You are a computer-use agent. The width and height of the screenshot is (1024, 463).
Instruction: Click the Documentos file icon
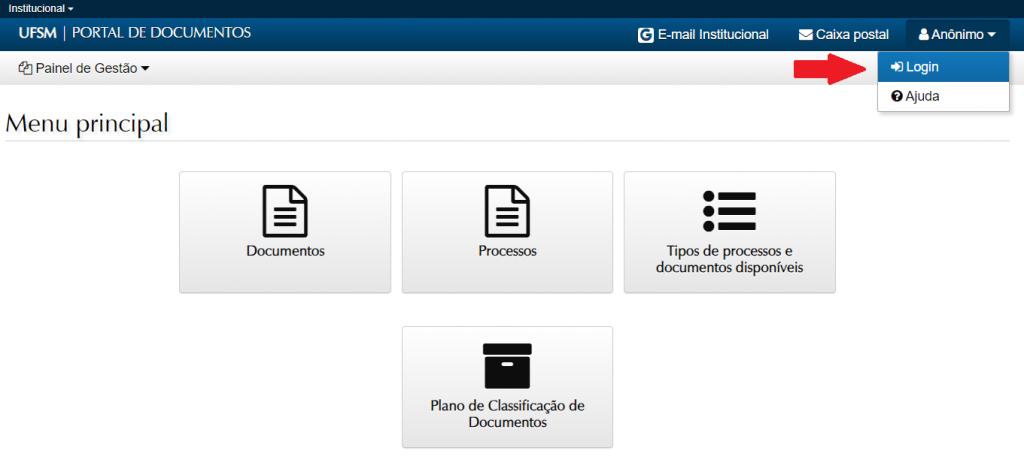pyautogui.click(x=285, y=211)
